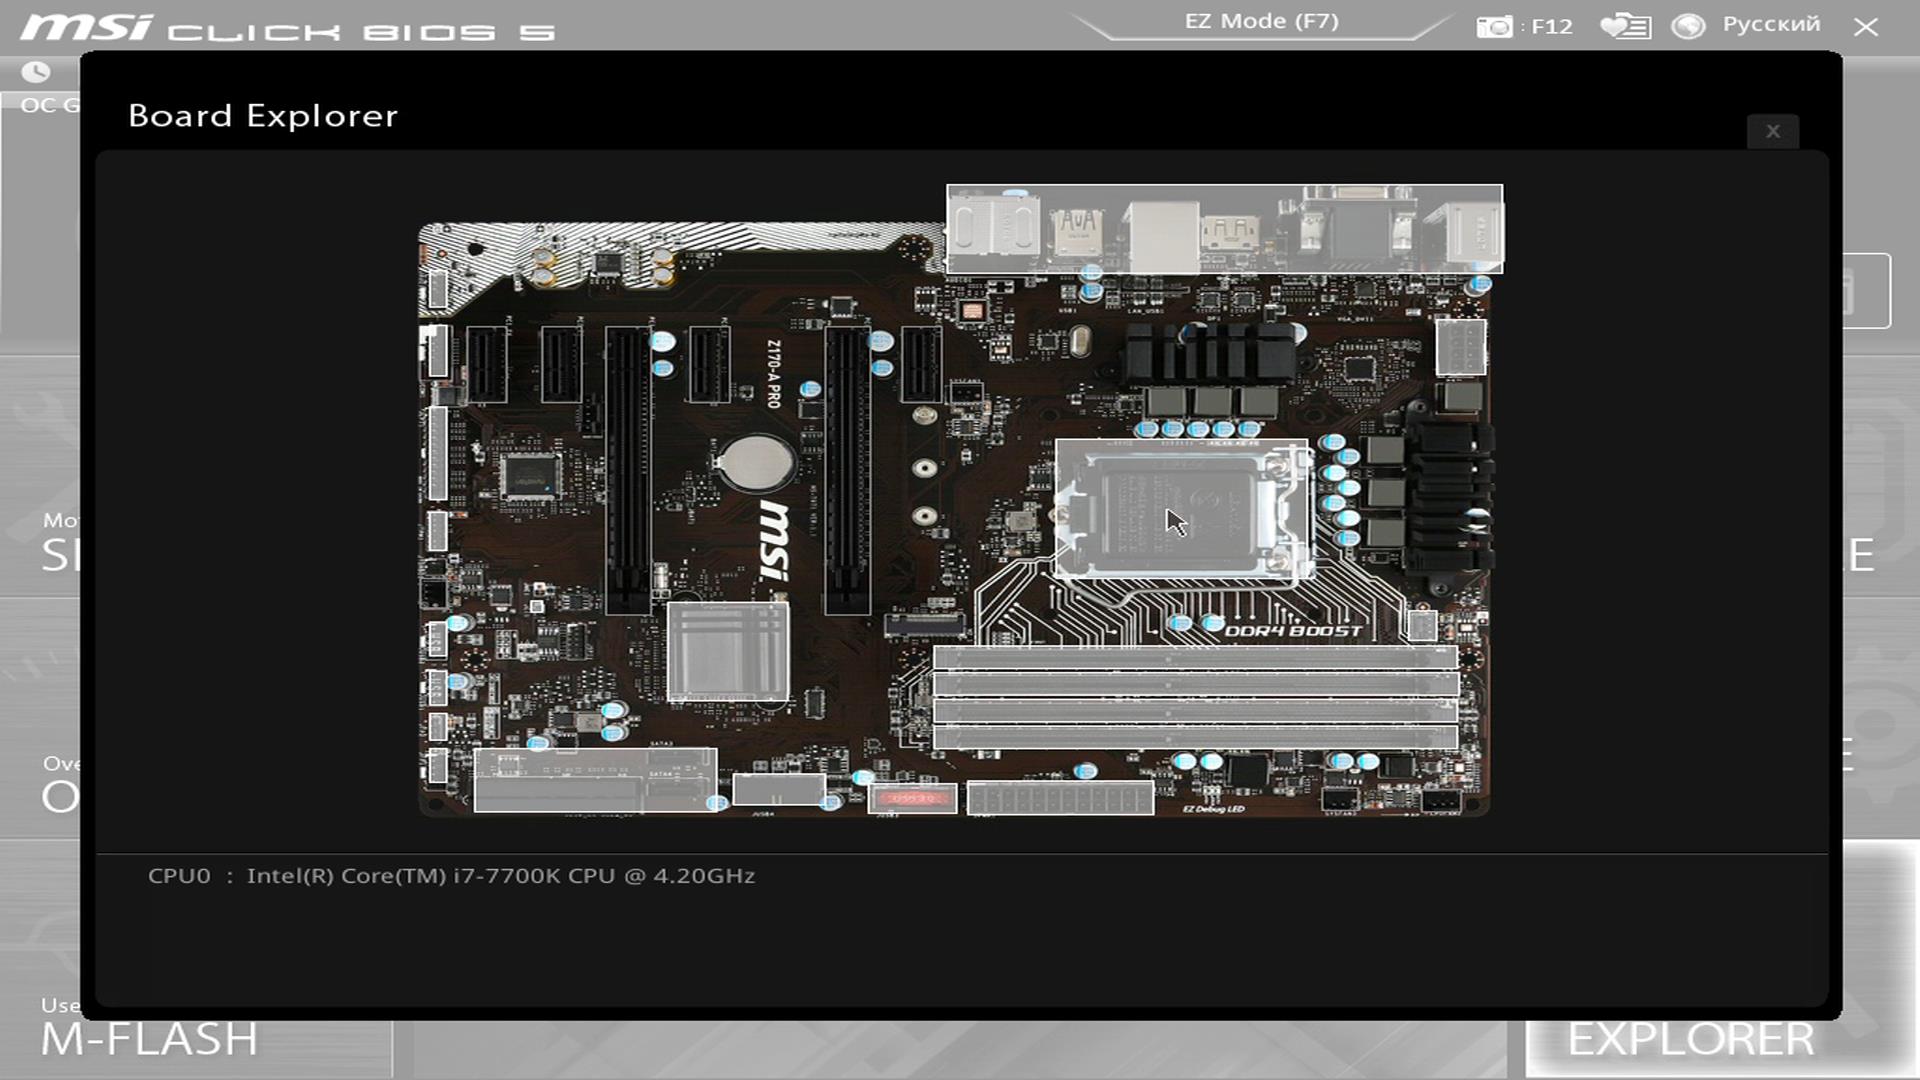Select the Русский language label
The height and width of the screenshot is (1080, 1920).
pos(1771,24)
